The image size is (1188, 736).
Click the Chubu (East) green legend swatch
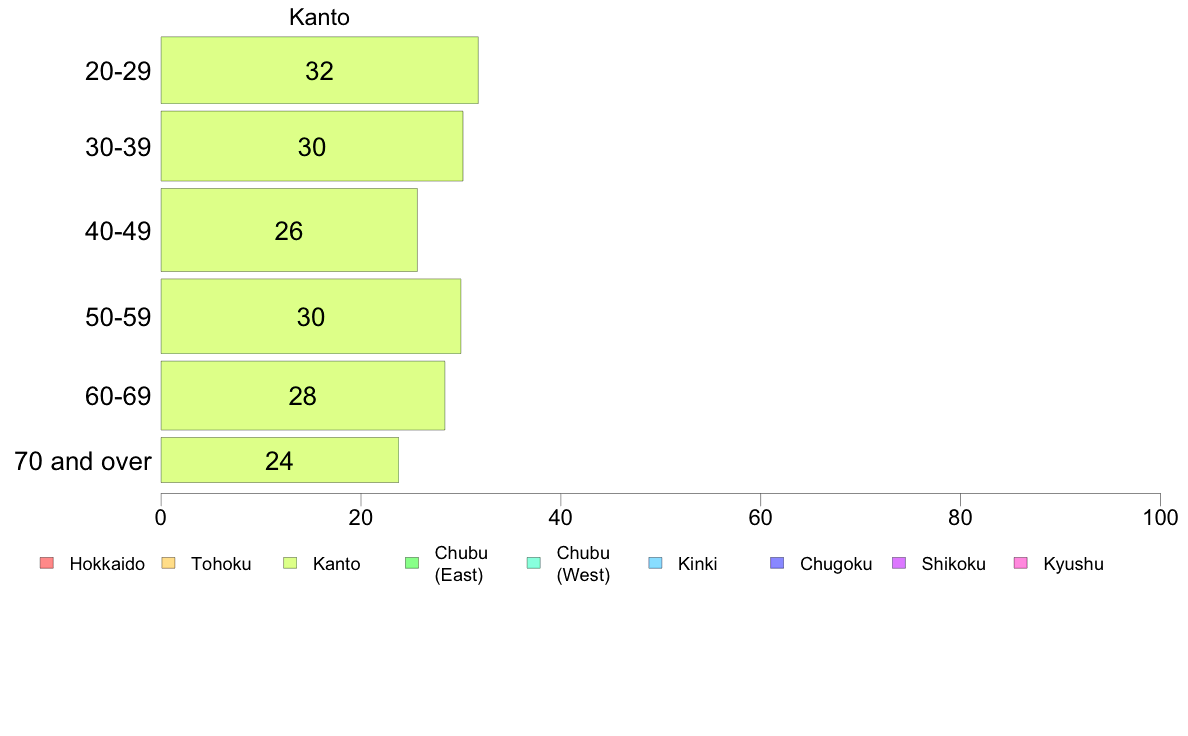pyautogui.click(x=412, y=563)
